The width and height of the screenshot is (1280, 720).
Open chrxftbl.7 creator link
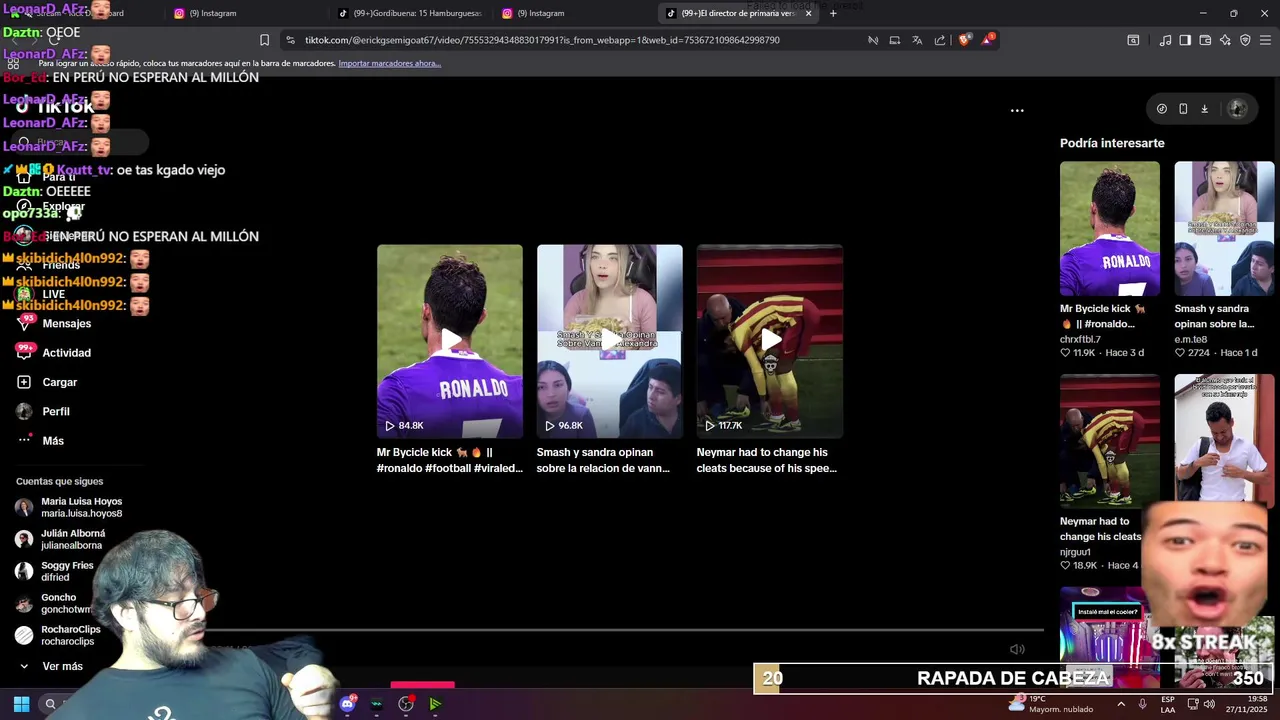(1080, 339)
